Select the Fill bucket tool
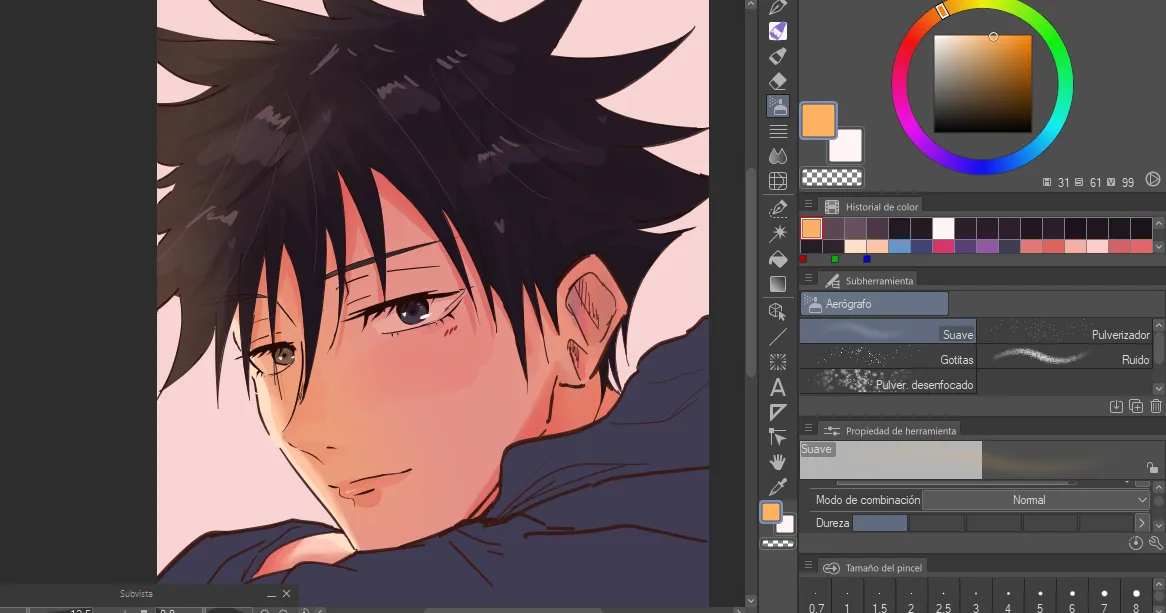This screenshot has height=613, width=1166. (x=778, y=259)
